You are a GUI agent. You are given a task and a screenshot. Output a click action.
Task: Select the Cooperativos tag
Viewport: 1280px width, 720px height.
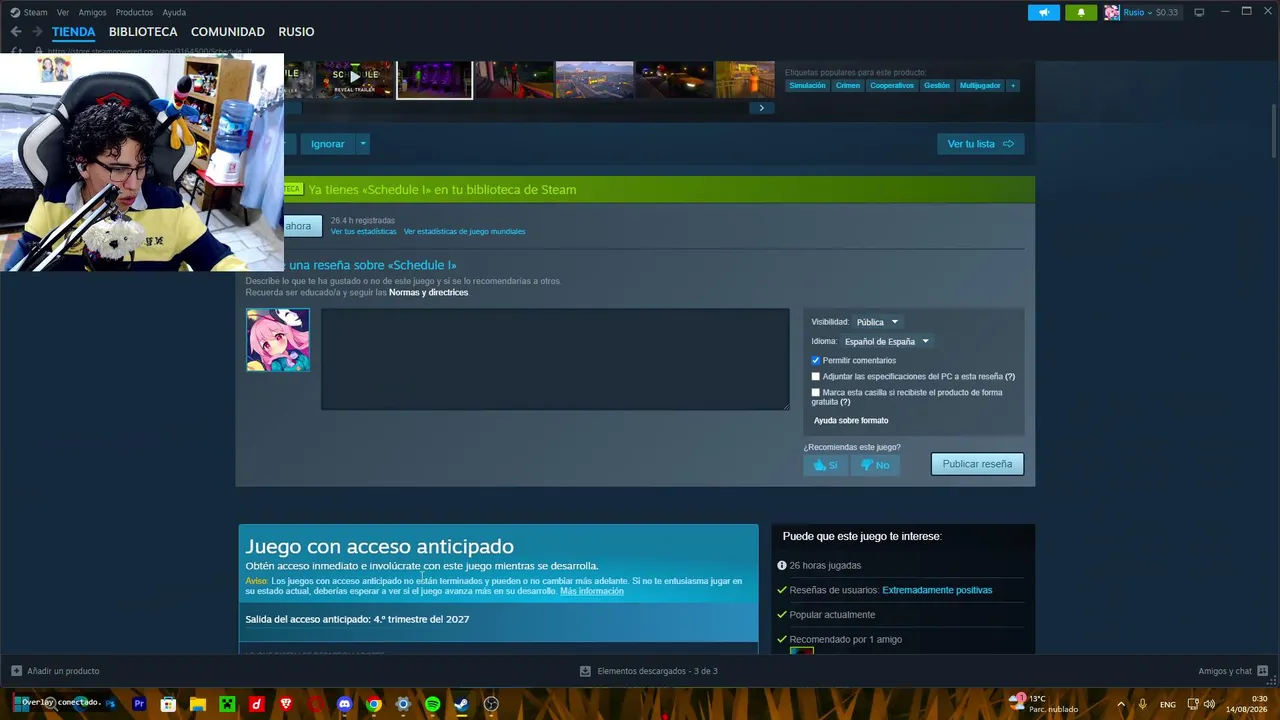click(x=892, y=86)
